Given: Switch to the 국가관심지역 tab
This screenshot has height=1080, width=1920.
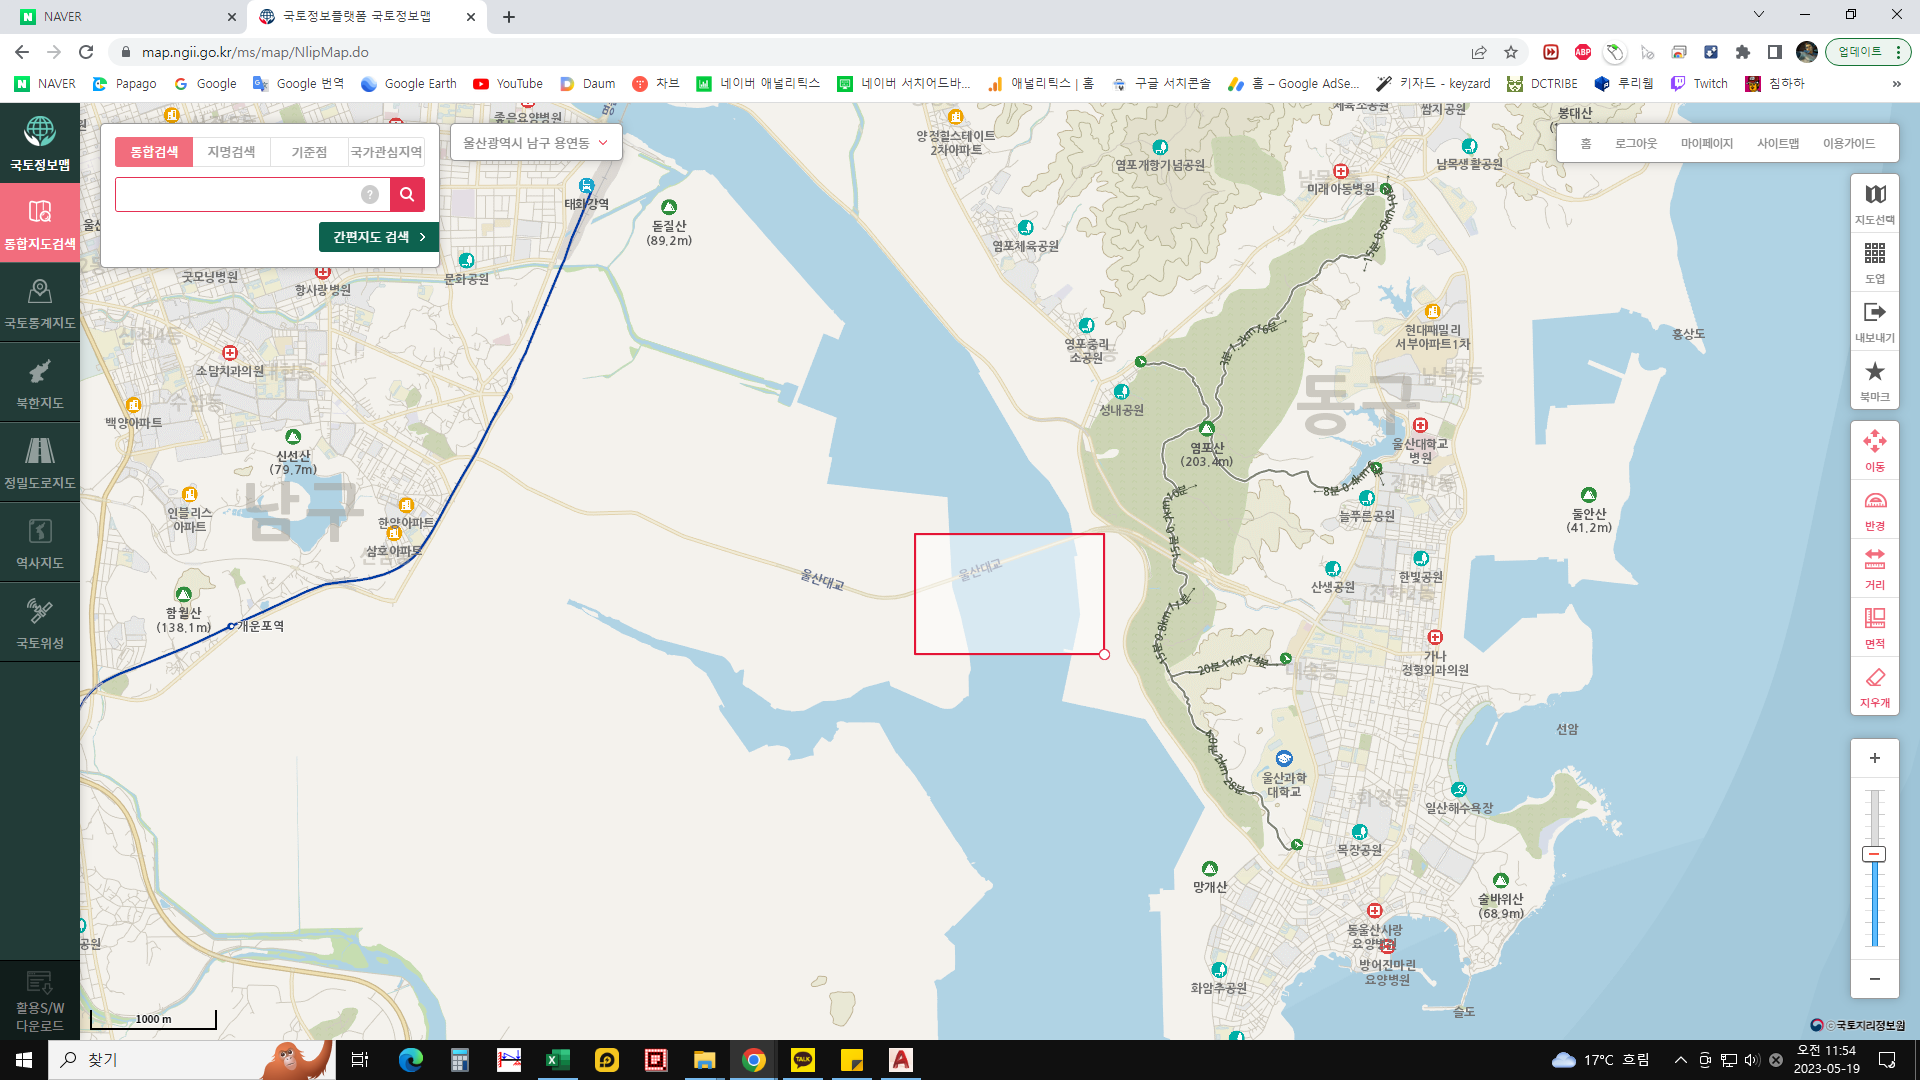Looking at the screenshot, I should (x=386, y=152).
